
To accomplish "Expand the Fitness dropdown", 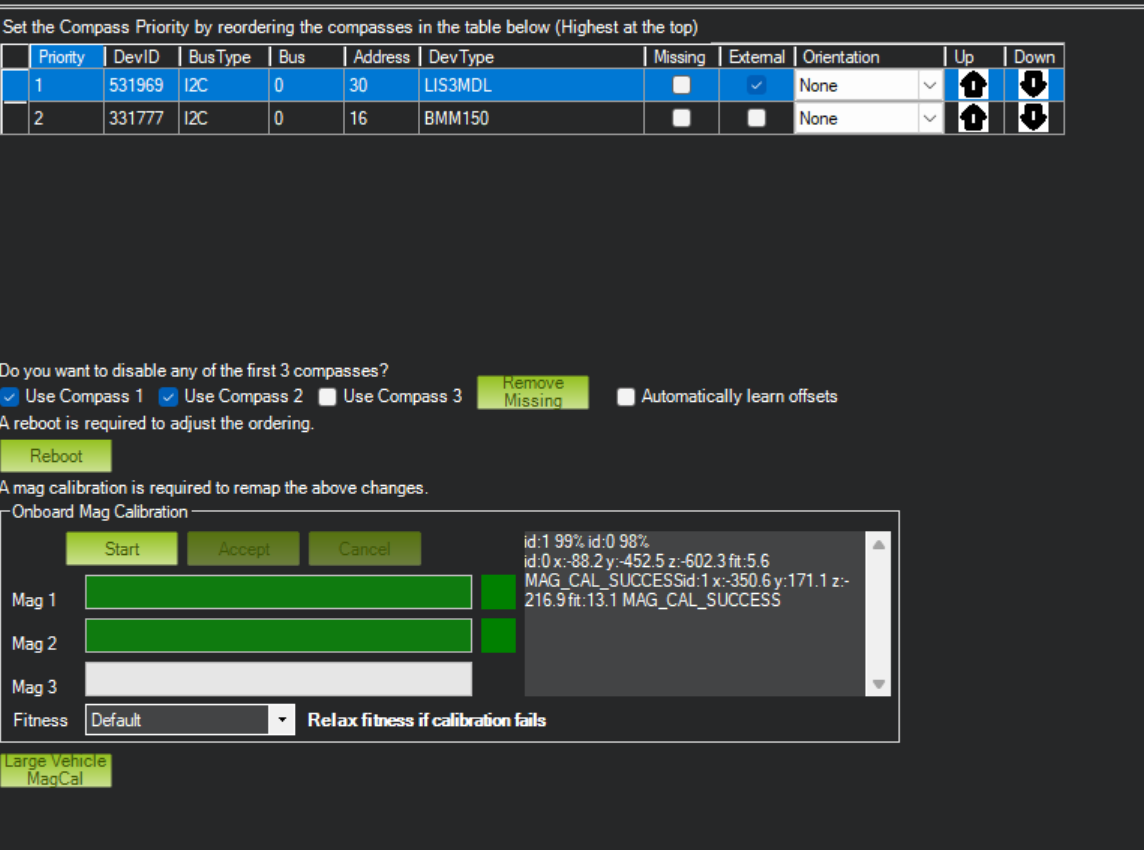I will click(283, 720).
